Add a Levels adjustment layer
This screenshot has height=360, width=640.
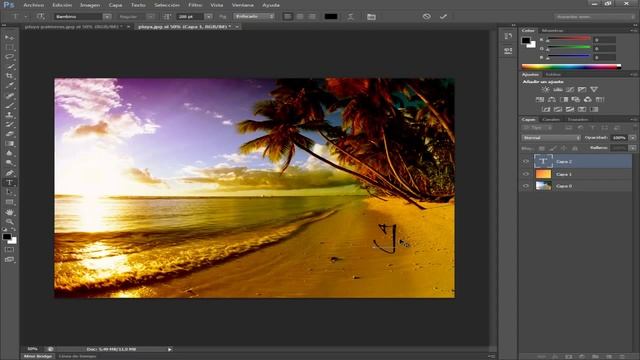coord(558,89)
